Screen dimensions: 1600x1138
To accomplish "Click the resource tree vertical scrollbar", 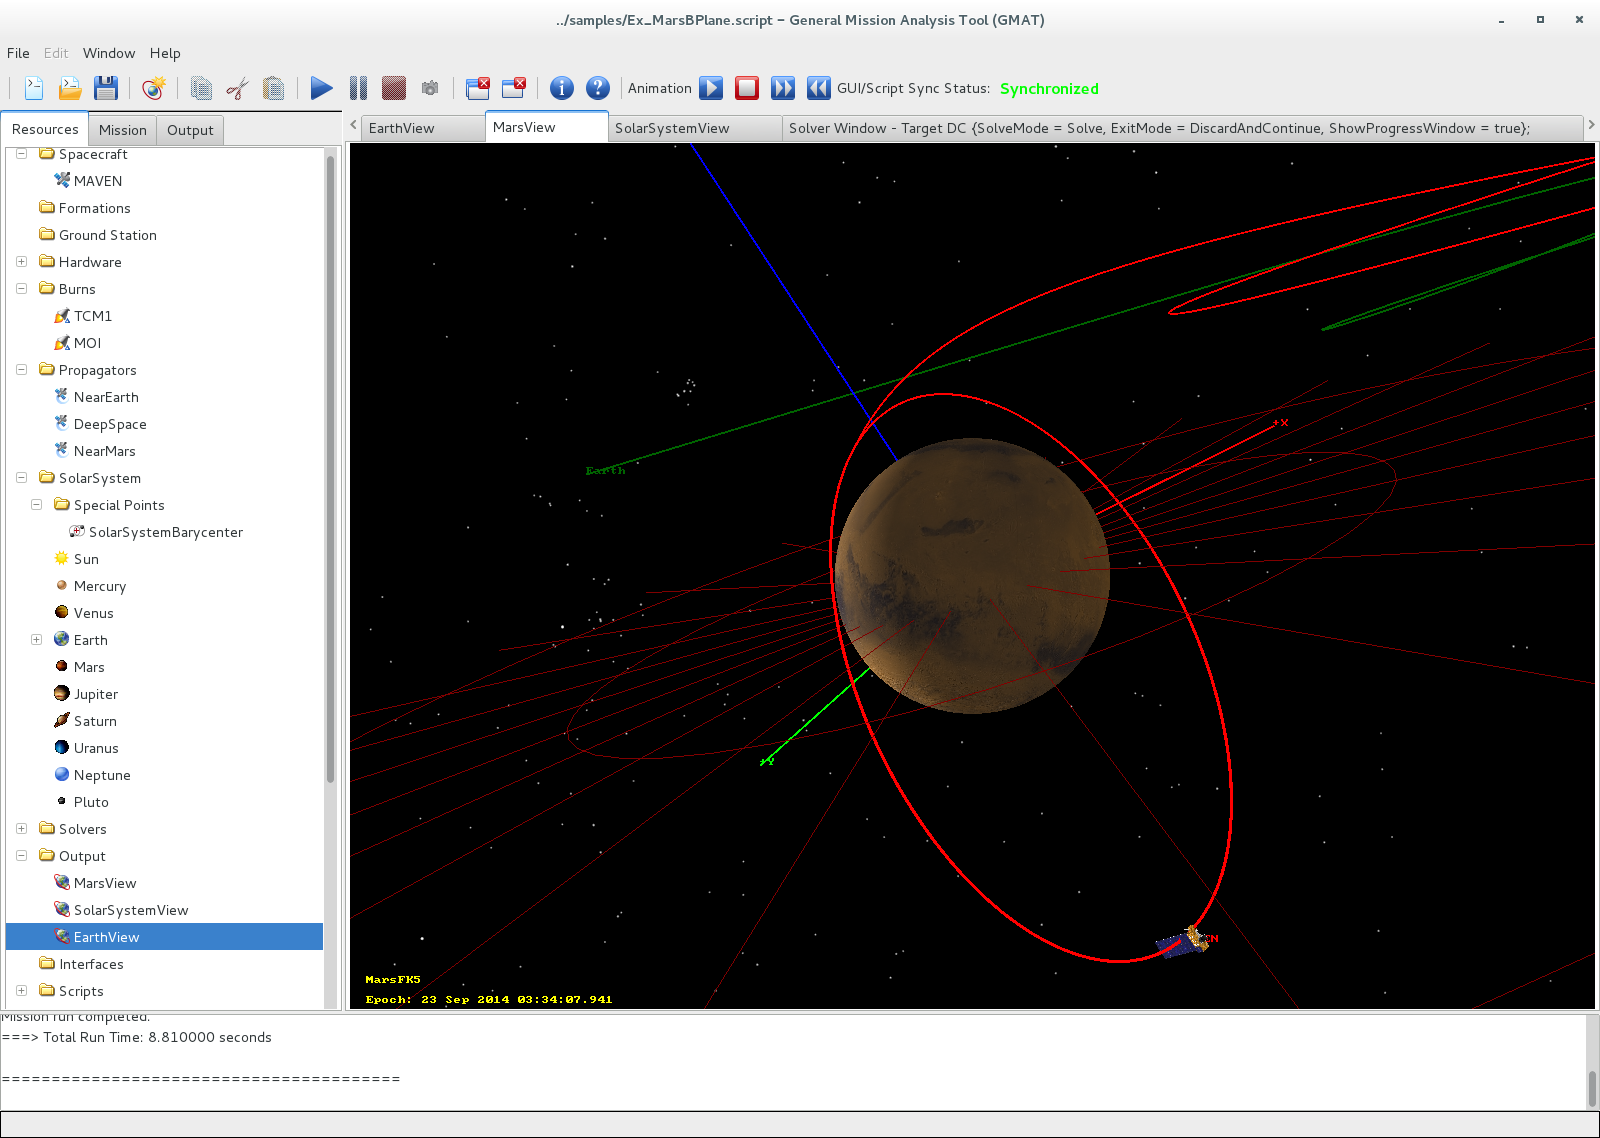I will coord(330,470).
